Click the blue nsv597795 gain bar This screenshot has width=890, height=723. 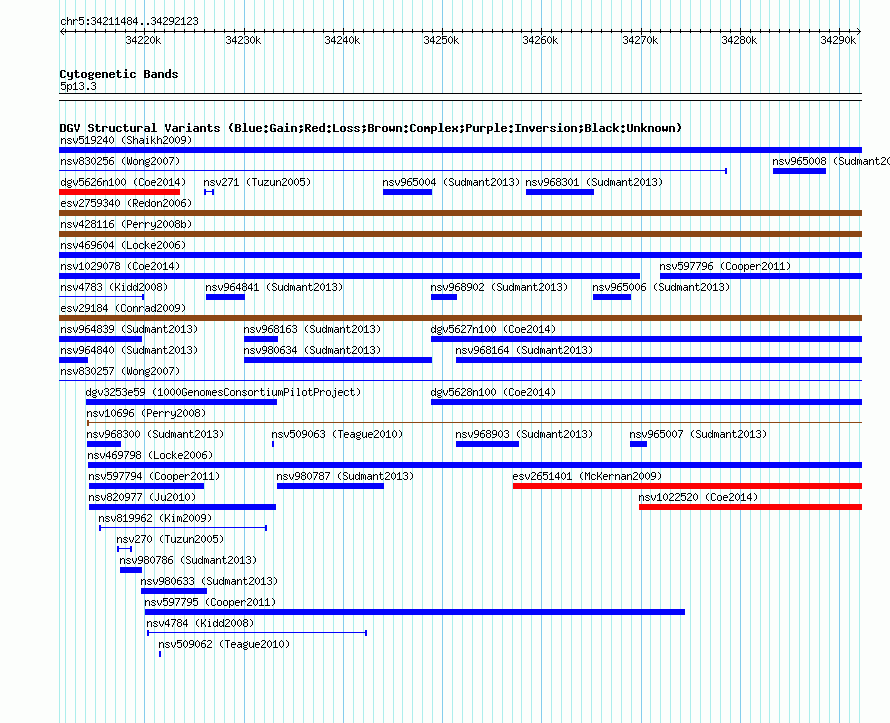(415, 612)
